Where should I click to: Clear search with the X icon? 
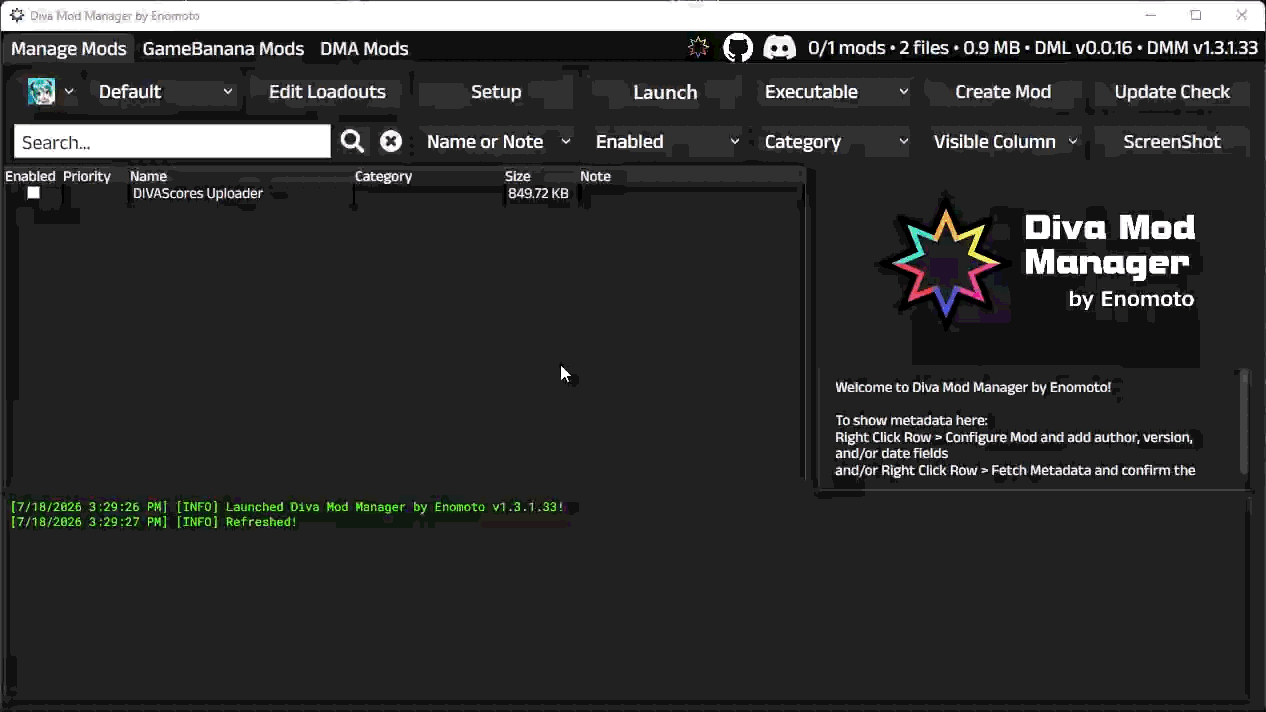tap(391, 141)
